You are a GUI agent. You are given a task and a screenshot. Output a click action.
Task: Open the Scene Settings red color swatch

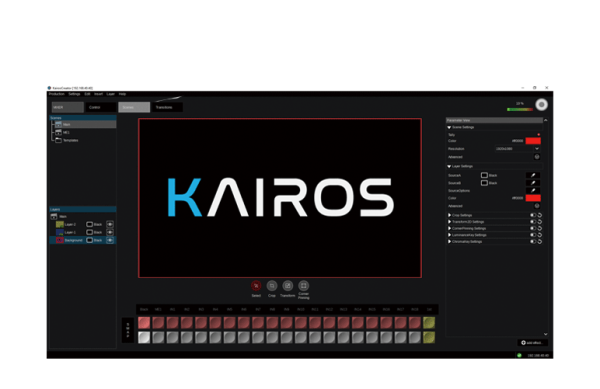point(533,141)
